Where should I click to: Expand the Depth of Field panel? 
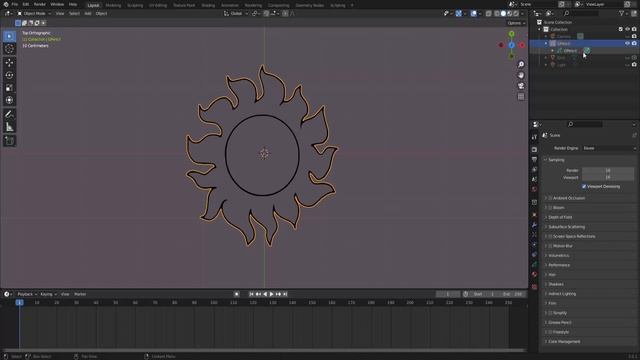560,217
